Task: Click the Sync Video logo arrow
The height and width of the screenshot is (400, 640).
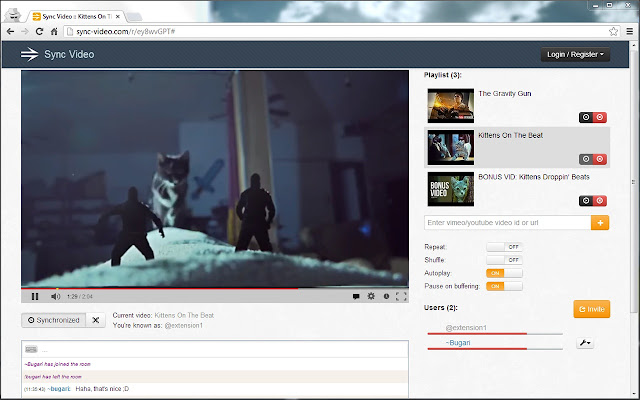Action: [29, 54]
